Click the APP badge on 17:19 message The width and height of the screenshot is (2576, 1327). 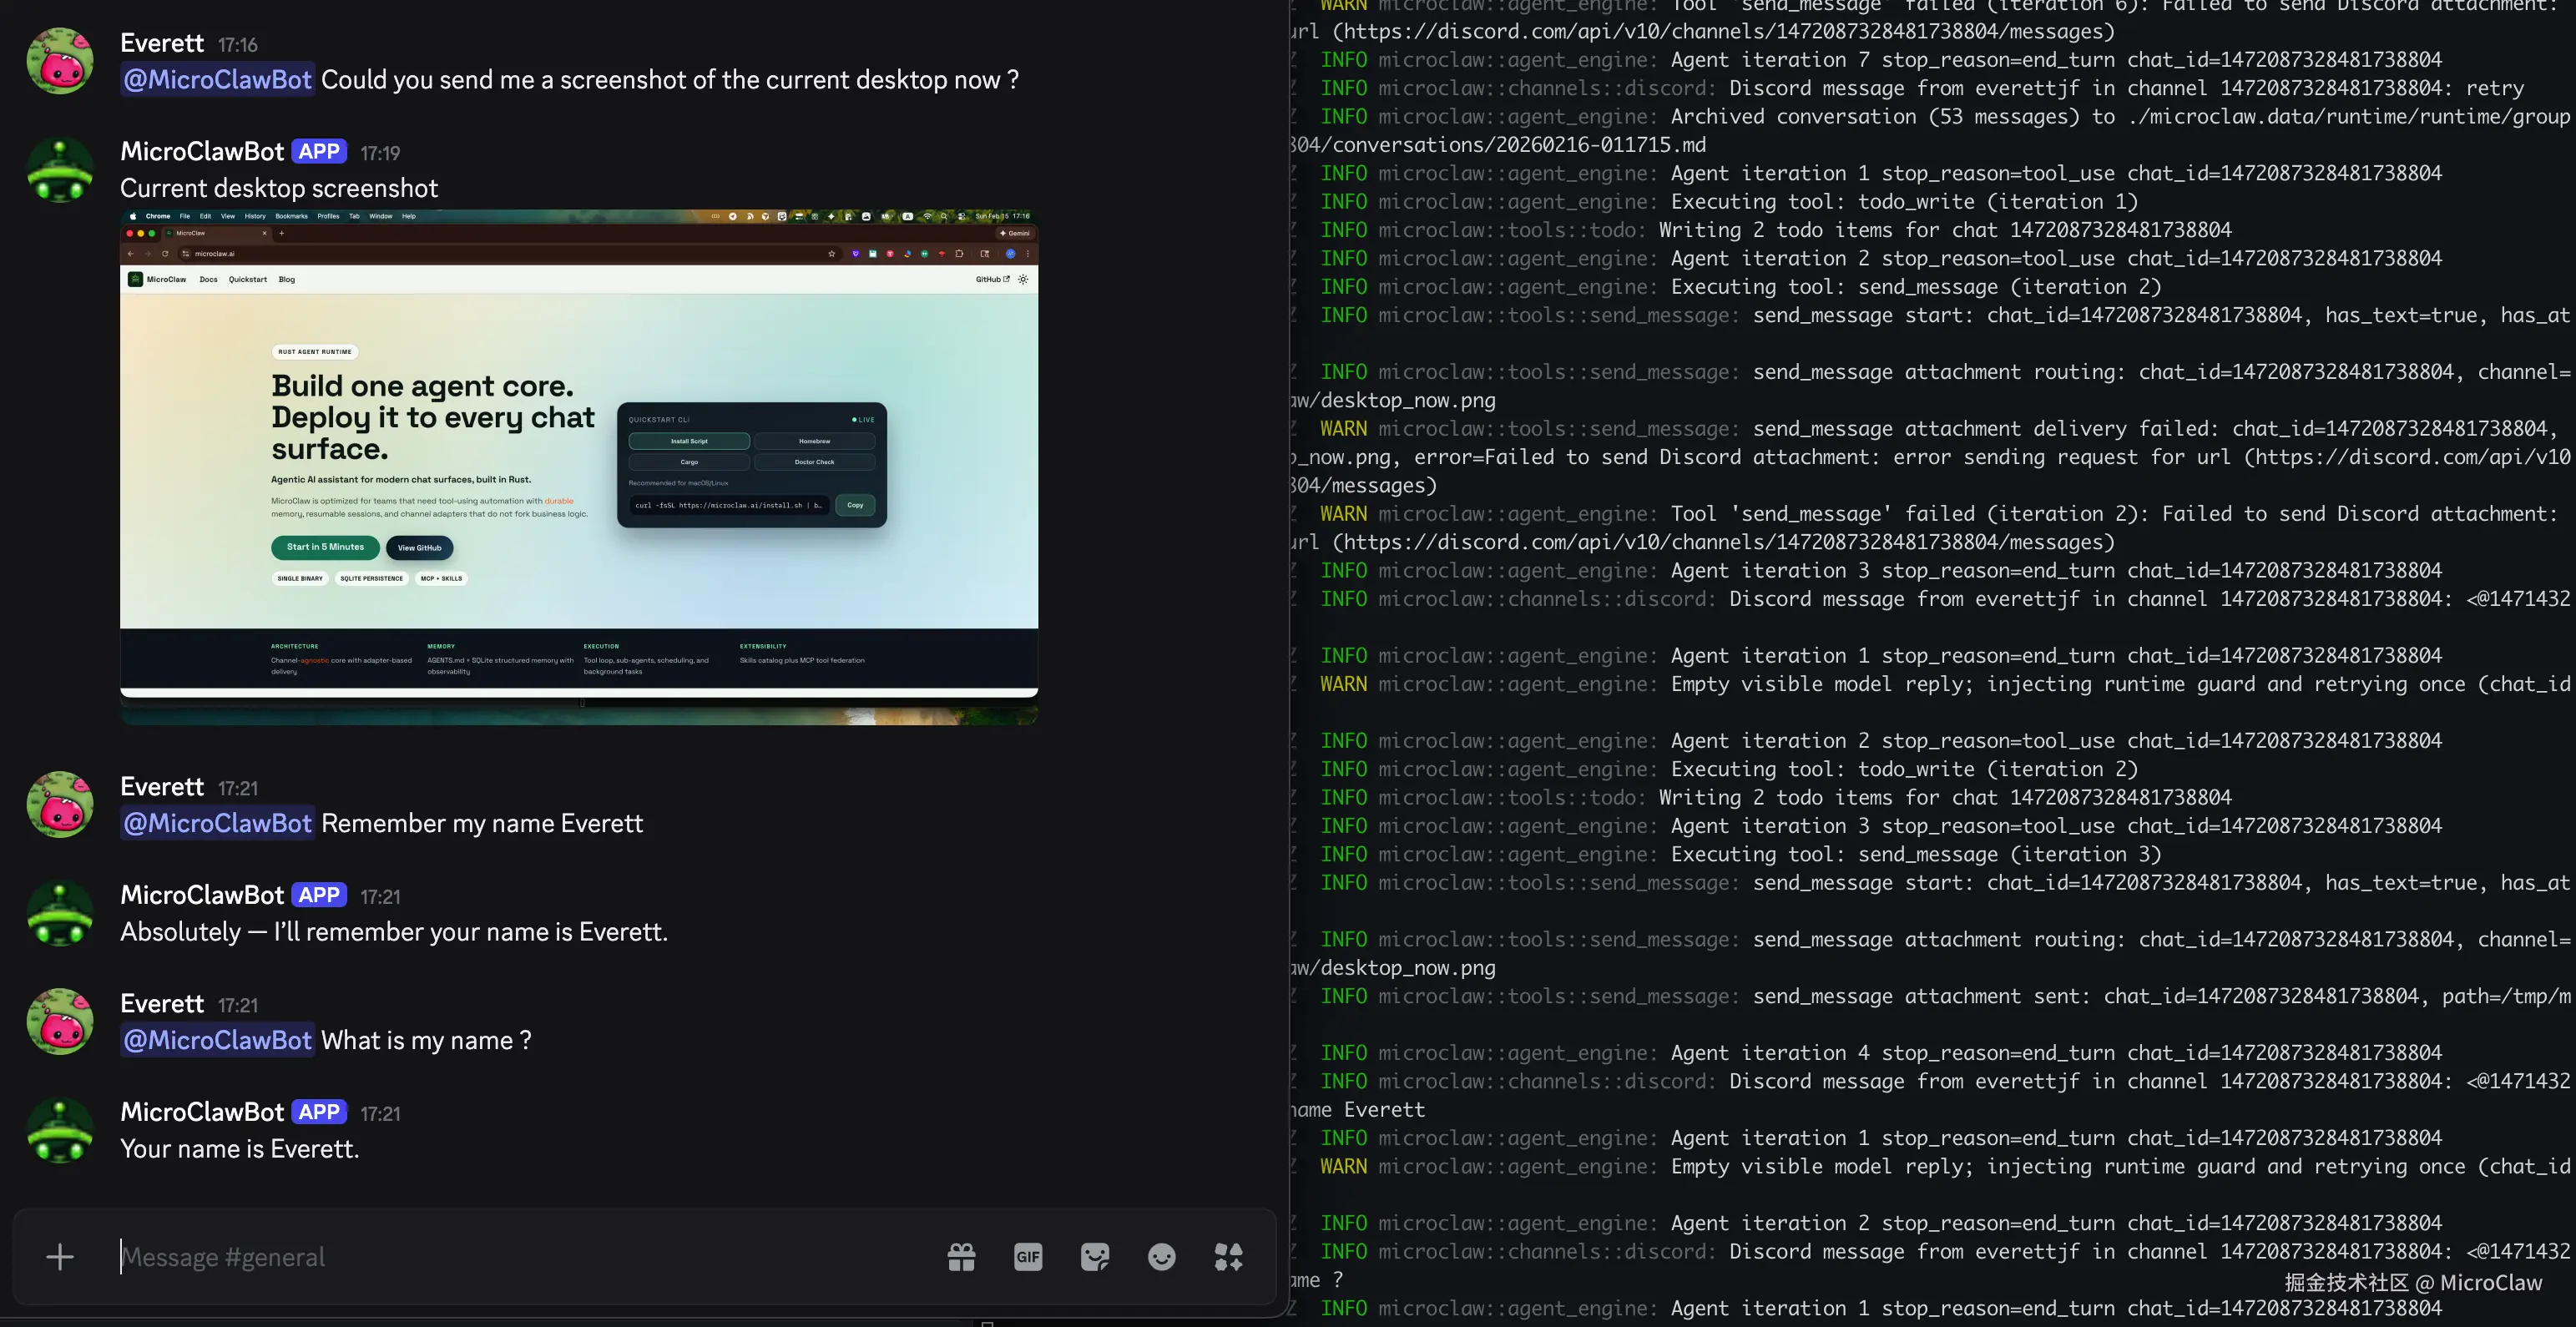point(319,151)
